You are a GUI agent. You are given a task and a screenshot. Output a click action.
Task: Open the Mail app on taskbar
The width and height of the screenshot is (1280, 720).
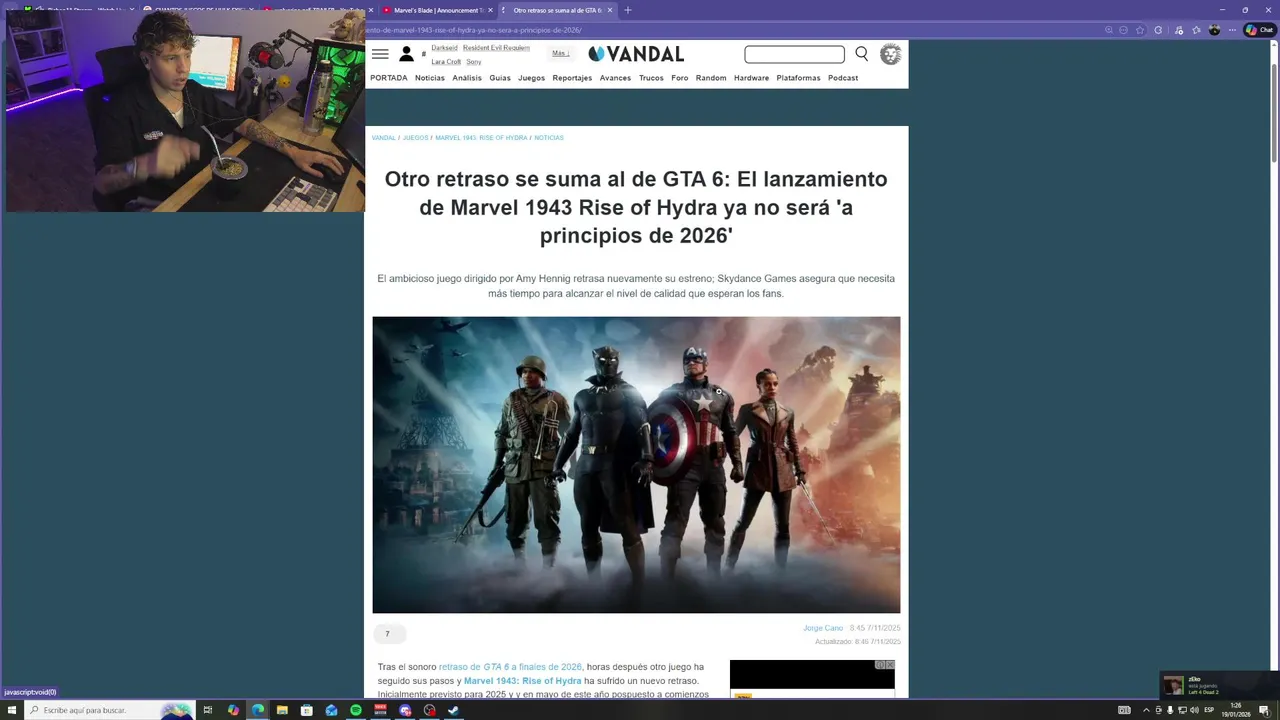click(x=331, y=710)
